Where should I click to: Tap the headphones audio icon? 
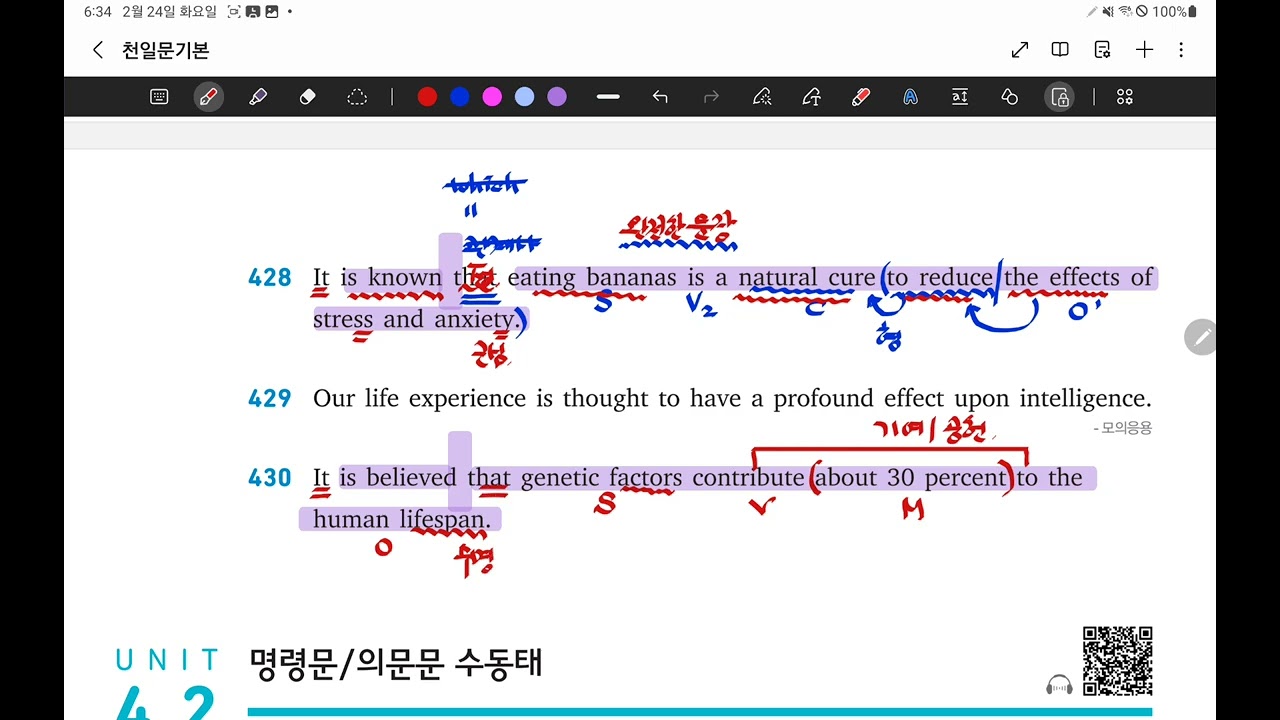[1059, 685]
